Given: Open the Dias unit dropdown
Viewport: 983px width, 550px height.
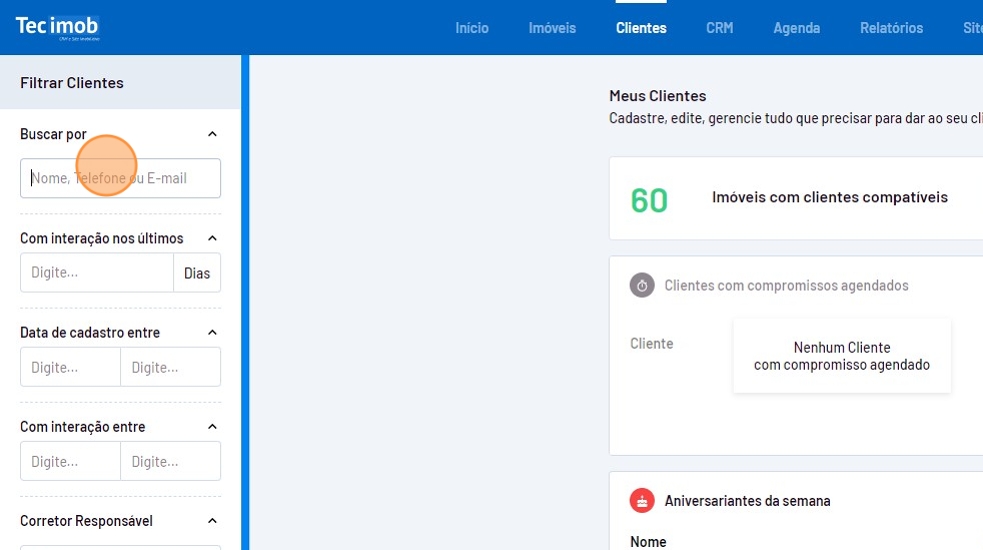Looking at the screenshot, I should 197,273.
